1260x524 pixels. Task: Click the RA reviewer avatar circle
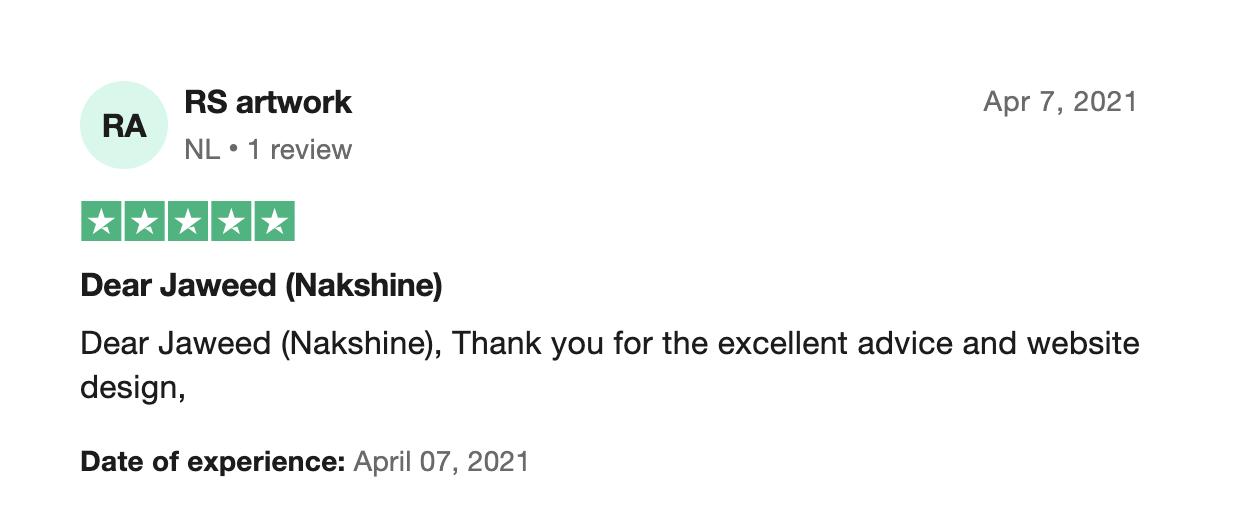click(x=124, y=126)
